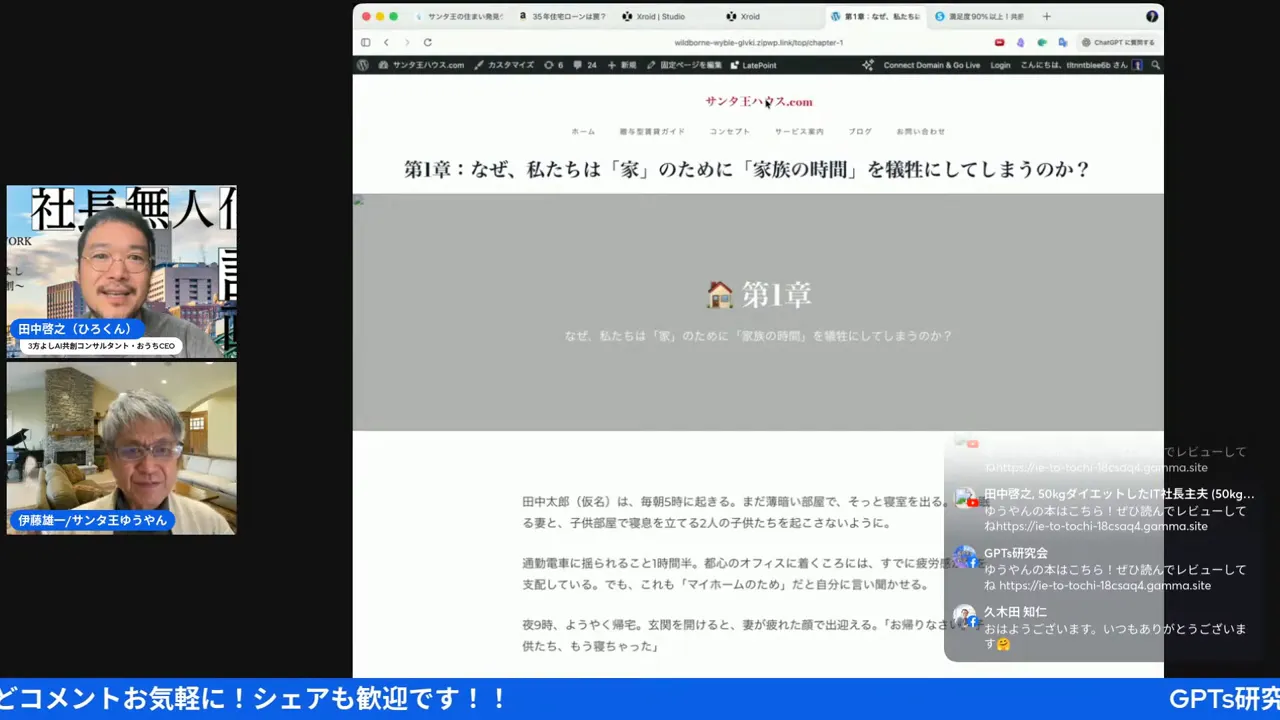This screenshot has height=720, width=1280.
Task: Open a new browser tab with plus
Action: coord(1046,16)
